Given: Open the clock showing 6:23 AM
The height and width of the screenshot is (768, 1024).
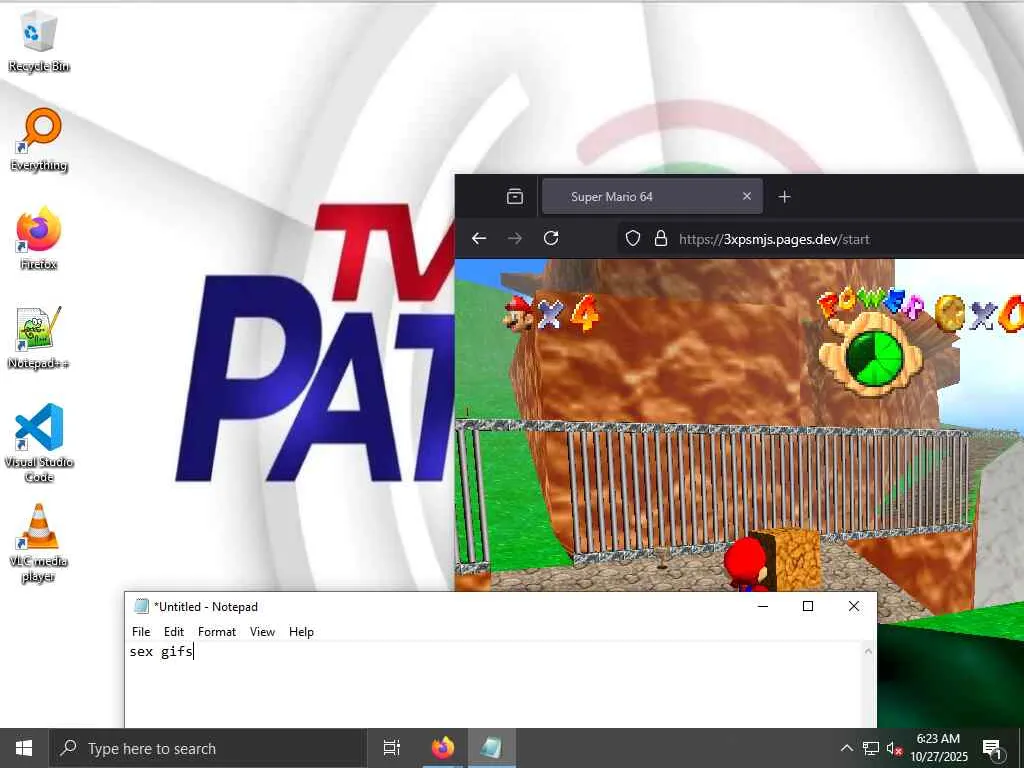Looking at the screenshot, I should (x=939, y=748).
